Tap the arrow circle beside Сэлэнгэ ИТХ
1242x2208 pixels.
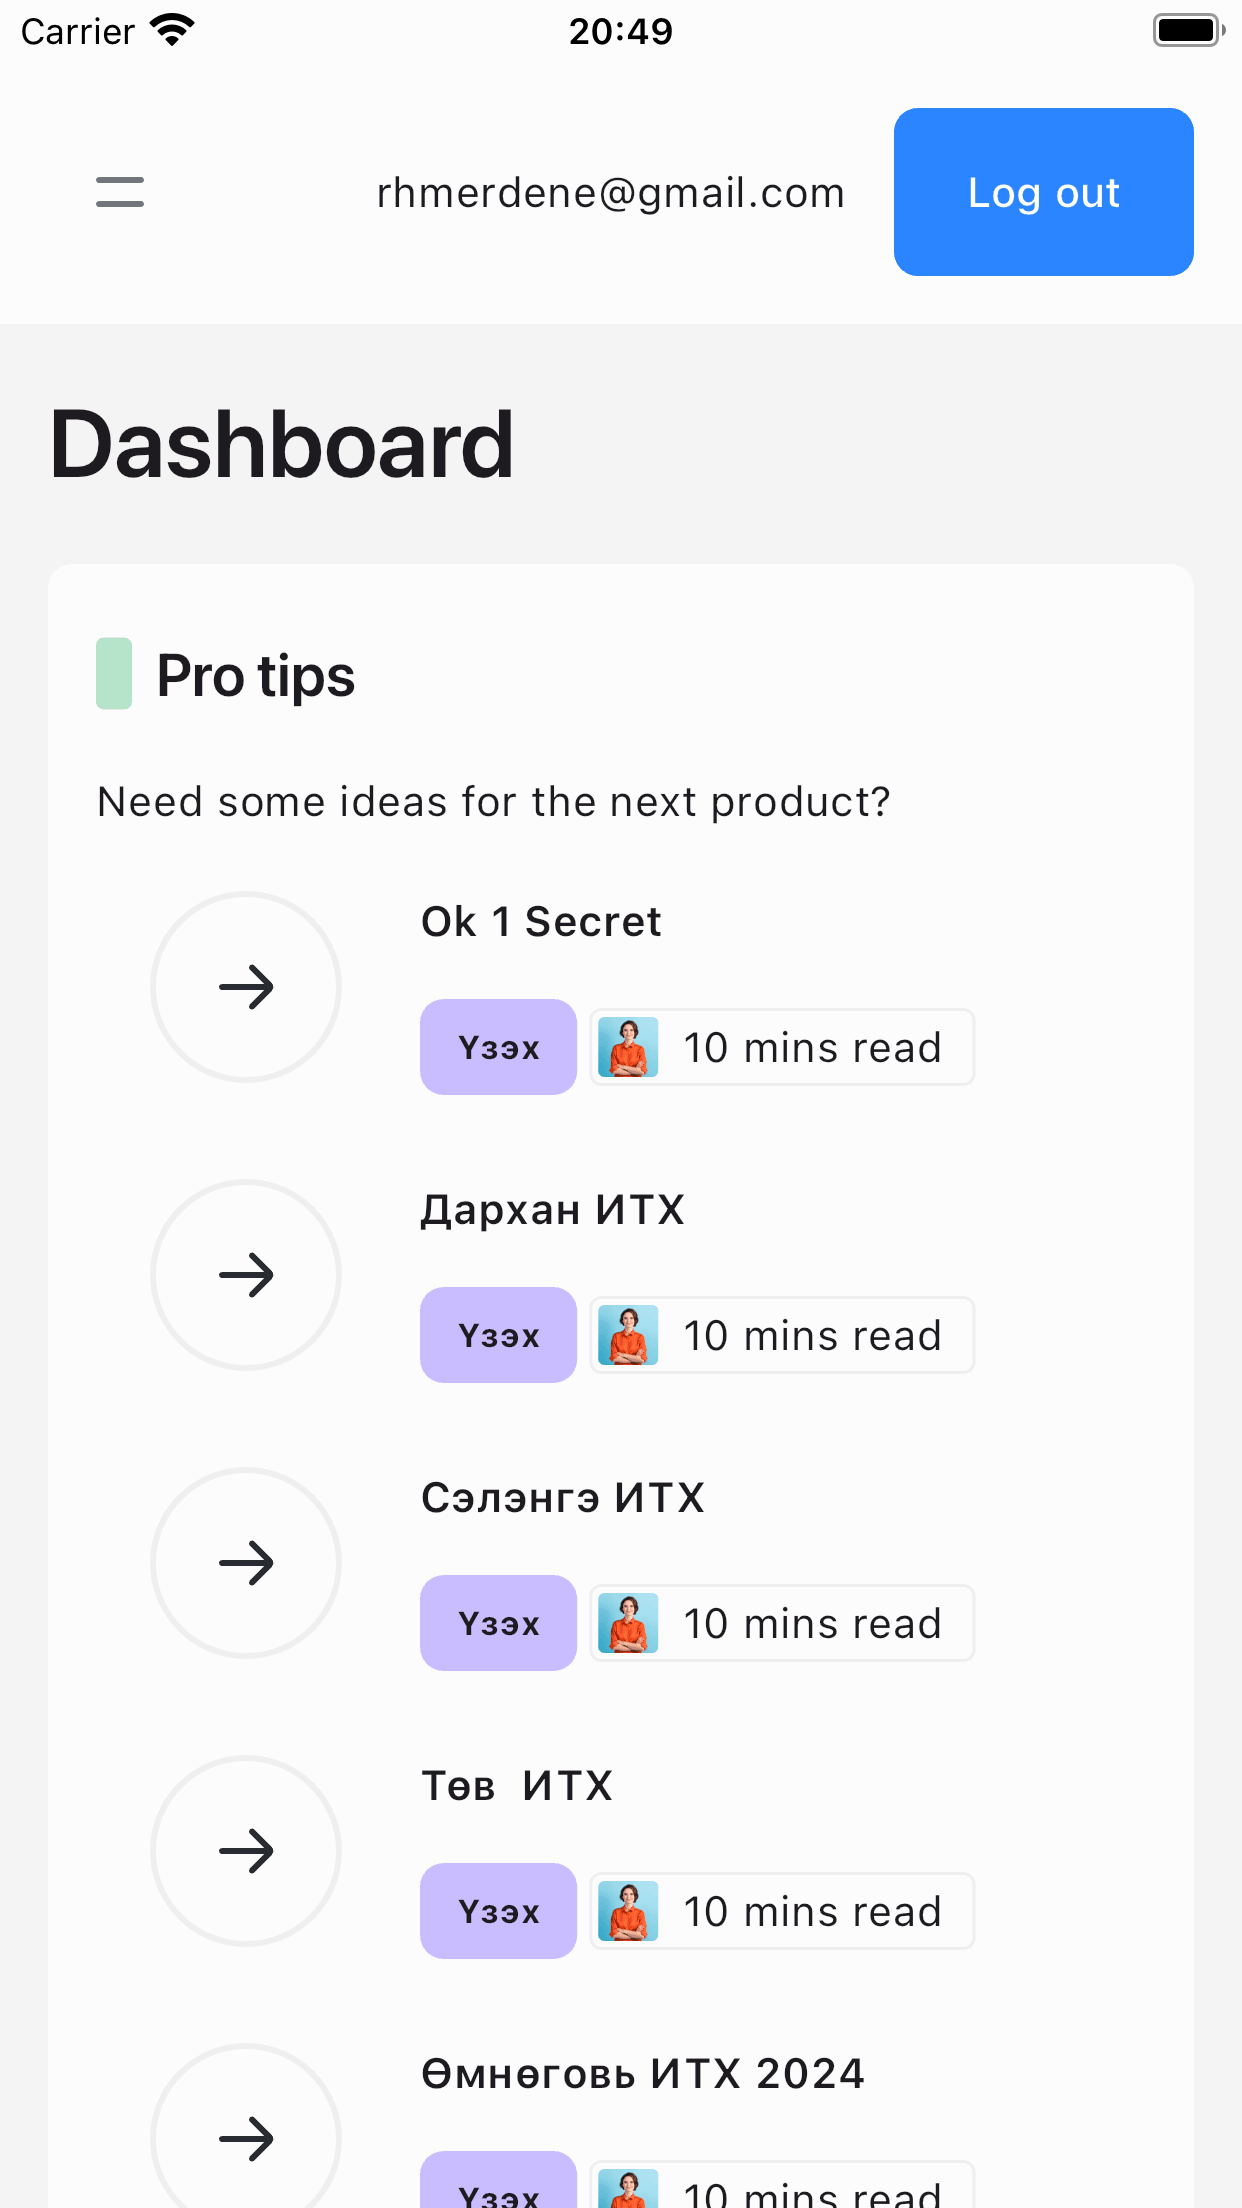point(246,1563)
